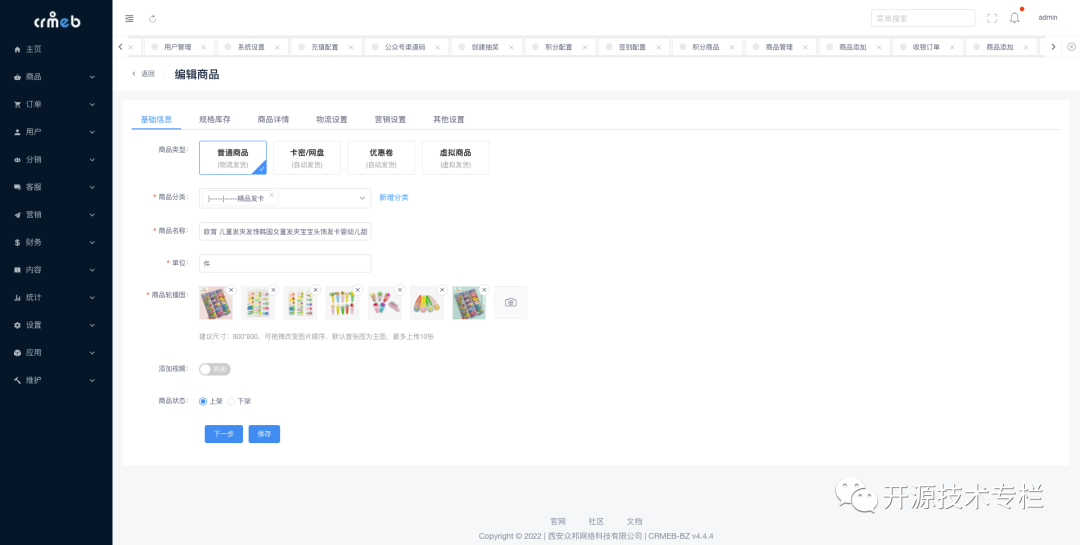This screenshot has height=545, width=1080.
Task: Choose the 优惠卷 product type card
Action: (381, 158)
